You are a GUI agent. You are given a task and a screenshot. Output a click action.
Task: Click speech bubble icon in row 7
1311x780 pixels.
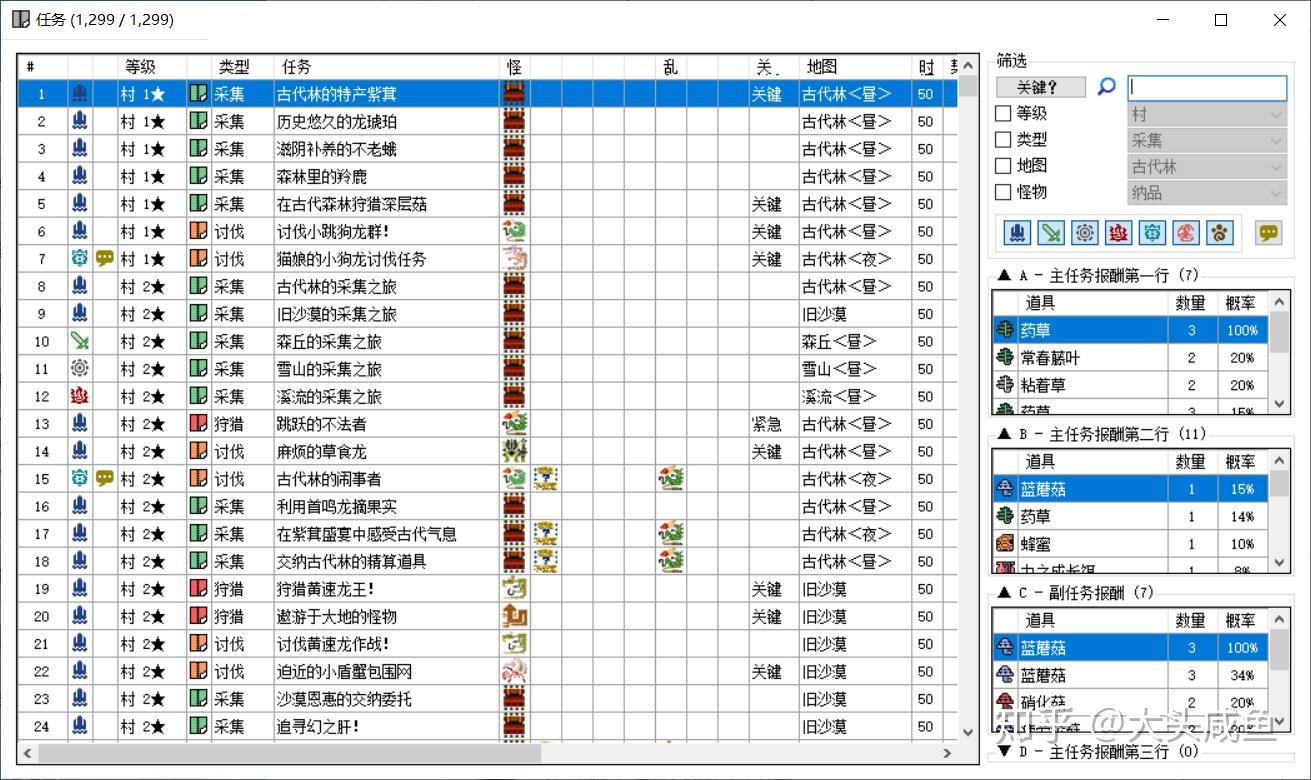click(x=105, y=258)
